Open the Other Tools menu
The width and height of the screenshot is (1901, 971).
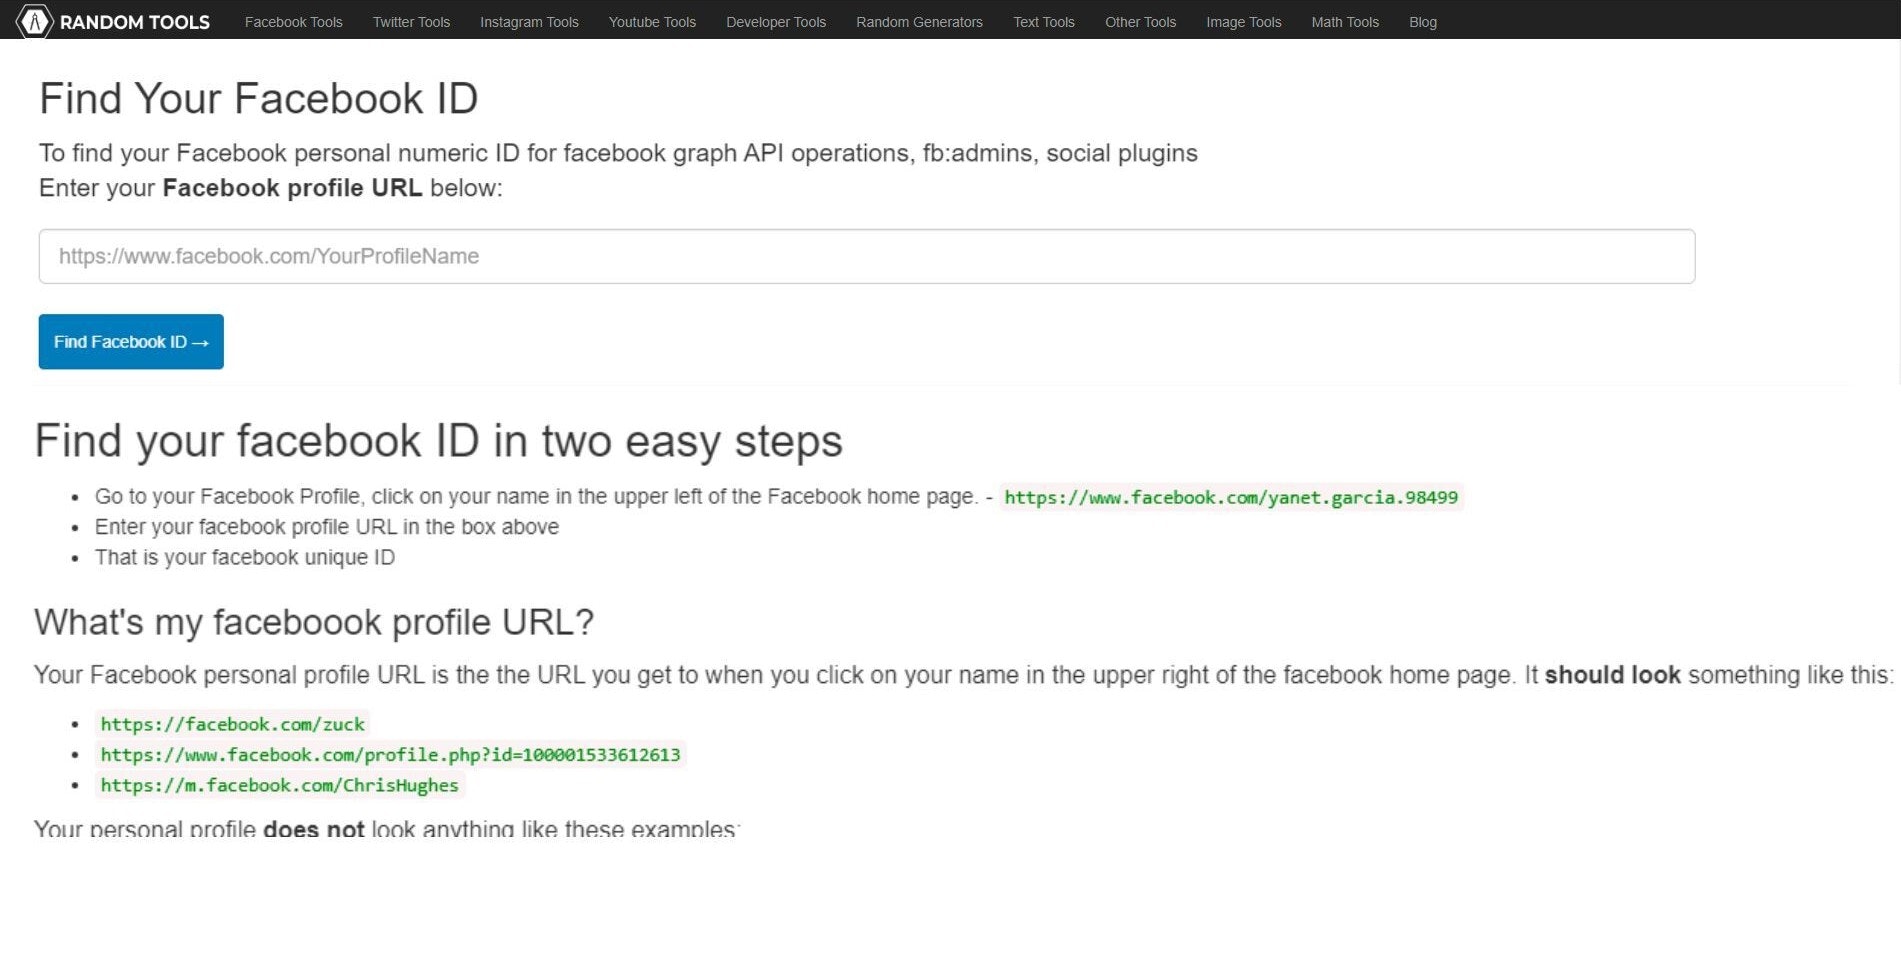(1140, 22)
